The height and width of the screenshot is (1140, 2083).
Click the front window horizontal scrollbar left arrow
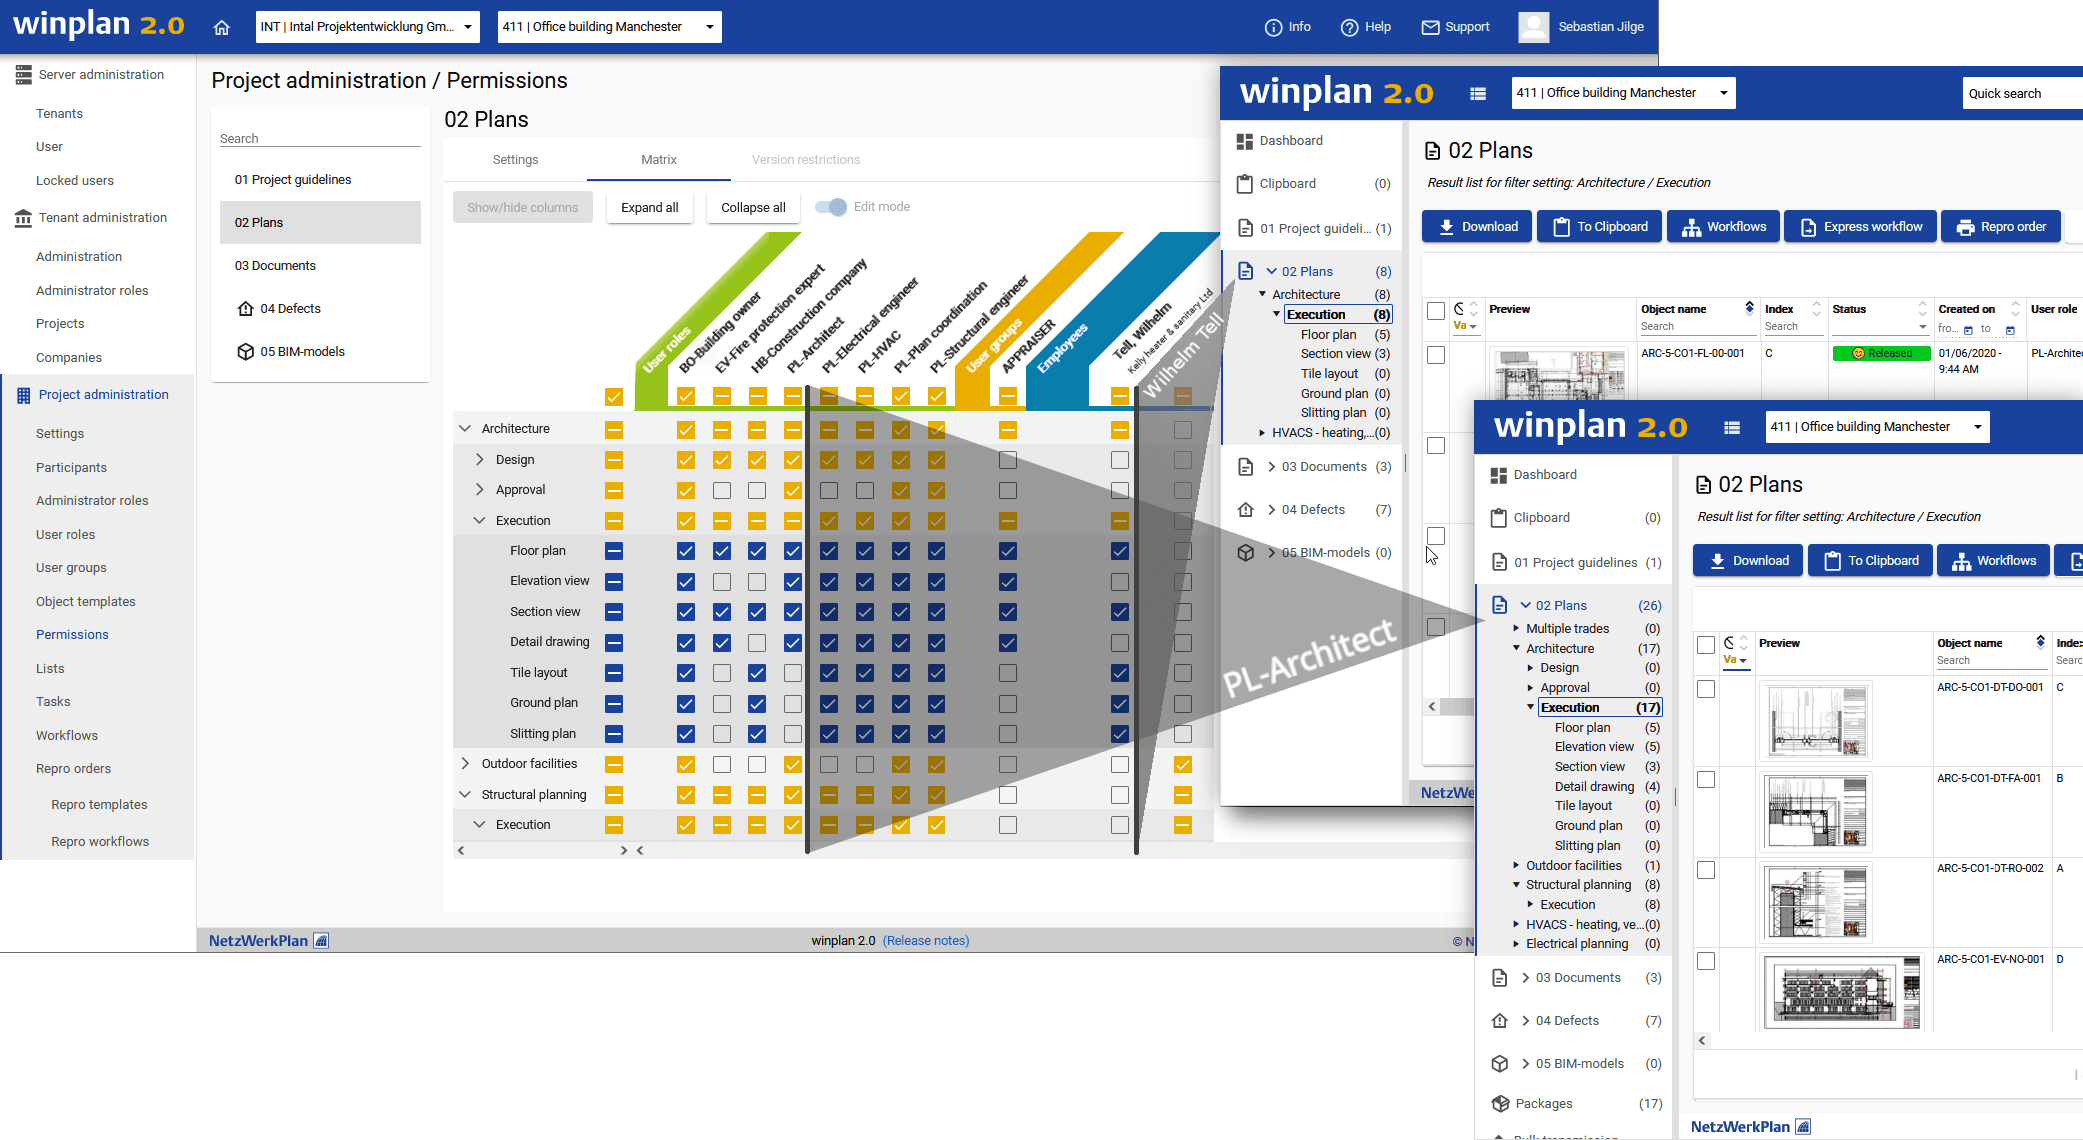[x=1702, y=1041]
